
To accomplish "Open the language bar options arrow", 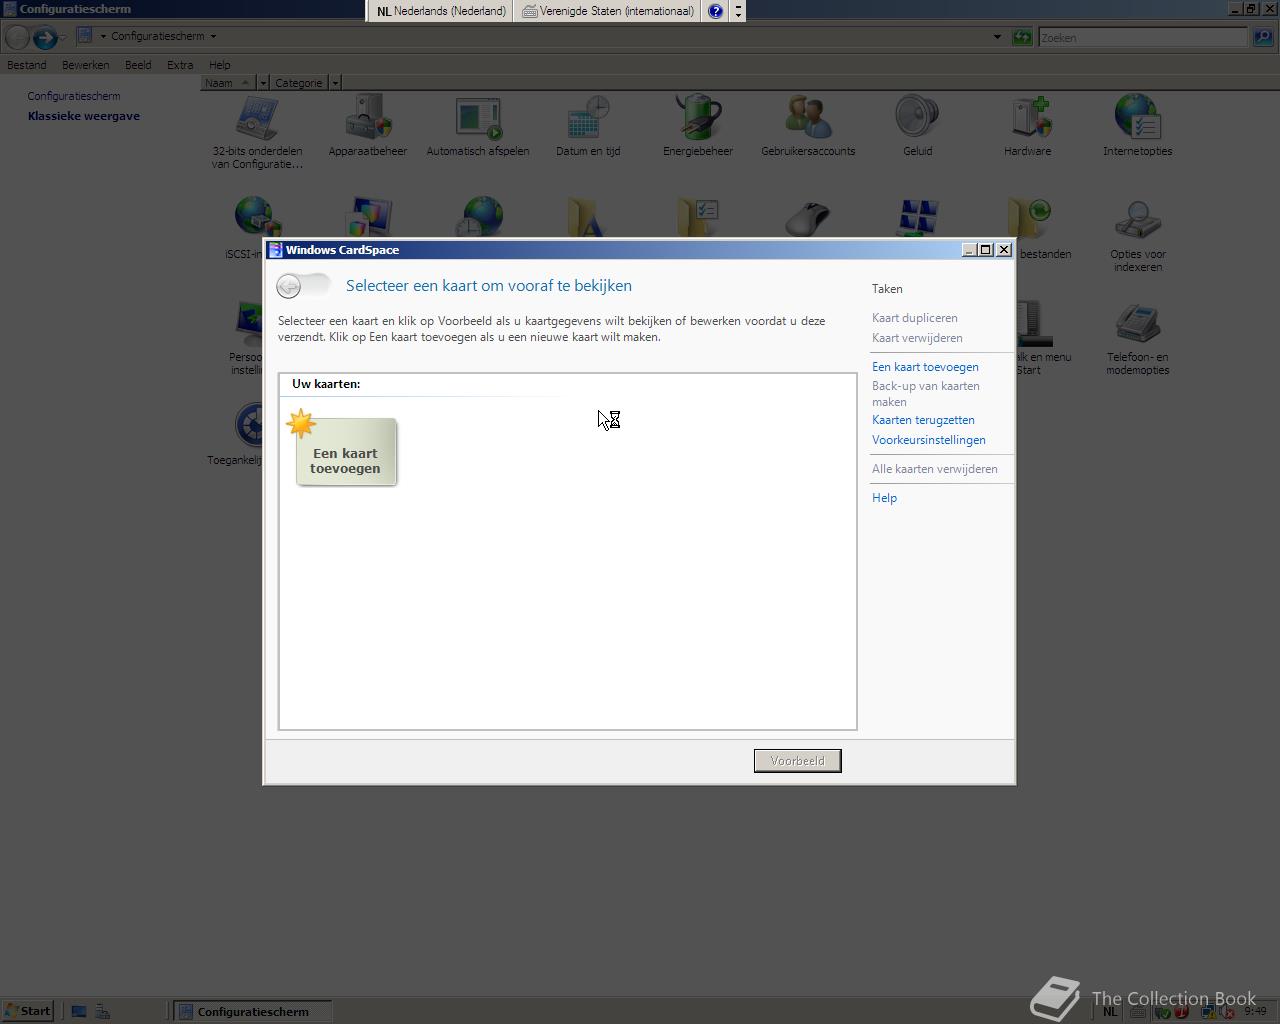I will pos(739,16).
